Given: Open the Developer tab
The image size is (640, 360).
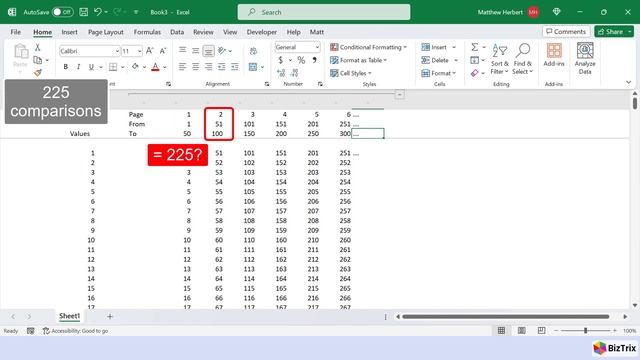Looking at the screenshot, I should [262, 32].
